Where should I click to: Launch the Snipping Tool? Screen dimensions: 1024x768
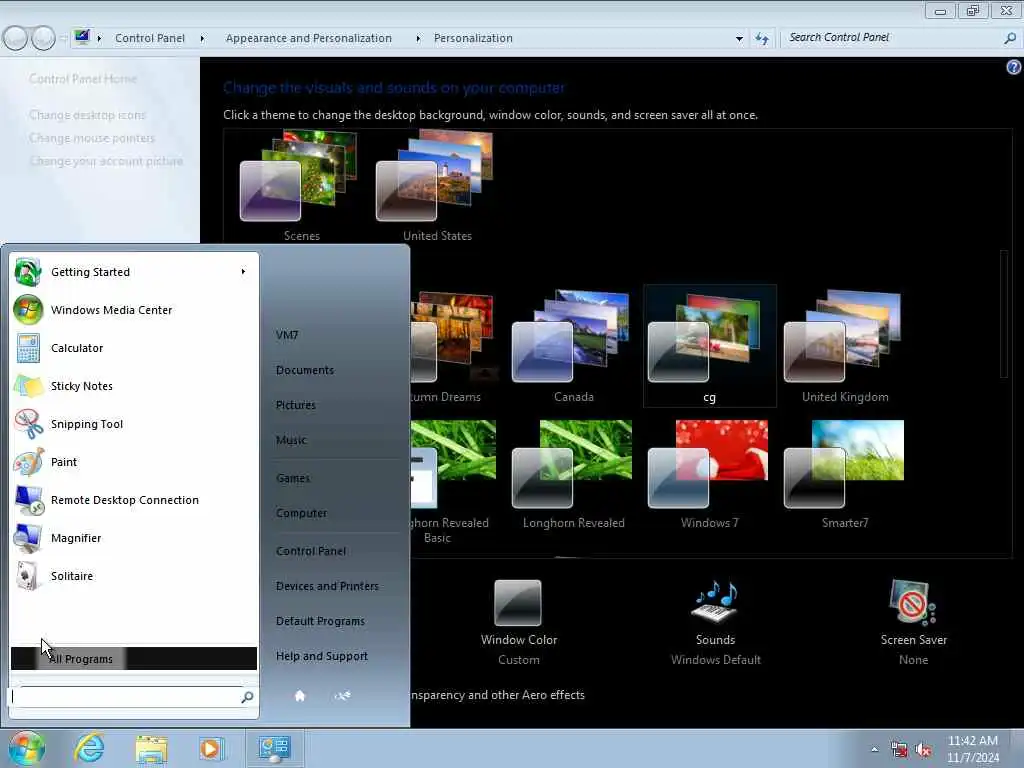tap(134, 424)
